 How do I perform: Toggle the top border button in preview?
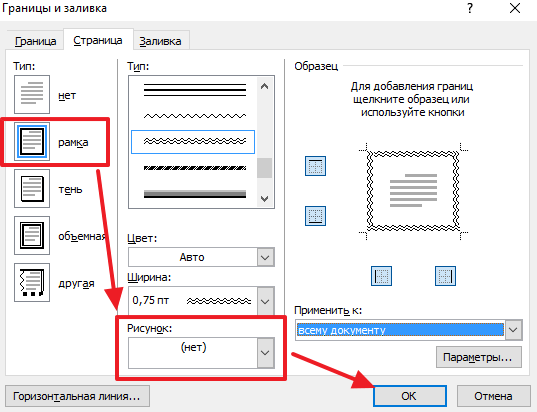coord(315,166)
